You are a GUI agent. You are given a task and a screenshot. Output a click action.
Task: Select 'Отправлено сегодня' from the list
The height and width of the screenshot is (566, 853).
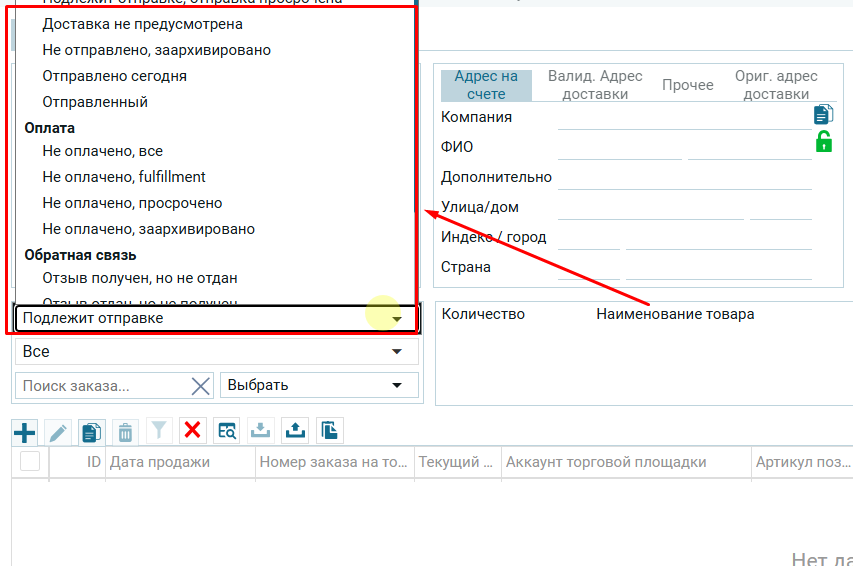click(x=114, y=76)
